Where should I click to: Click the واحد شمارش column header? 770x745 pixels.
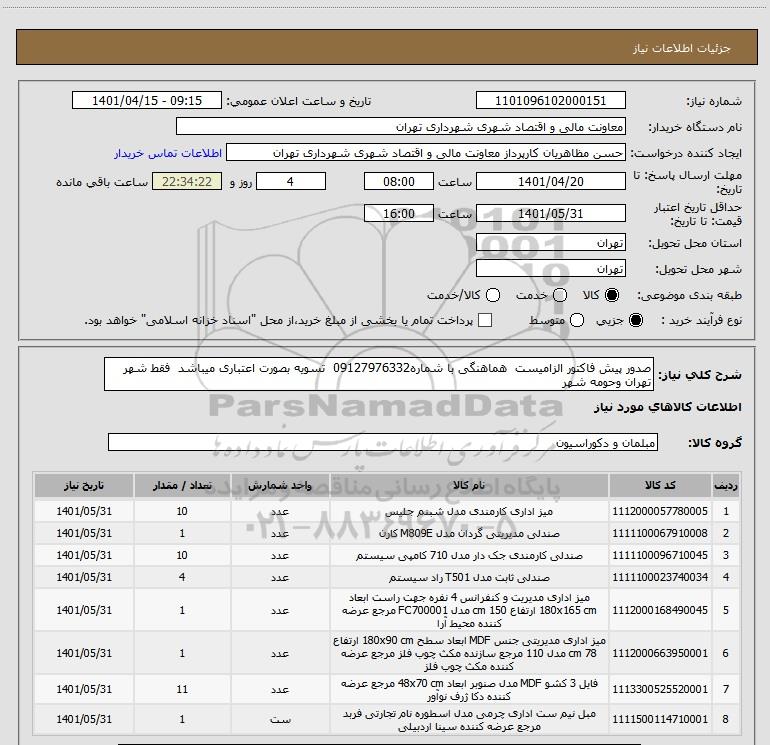click(280, 485)
